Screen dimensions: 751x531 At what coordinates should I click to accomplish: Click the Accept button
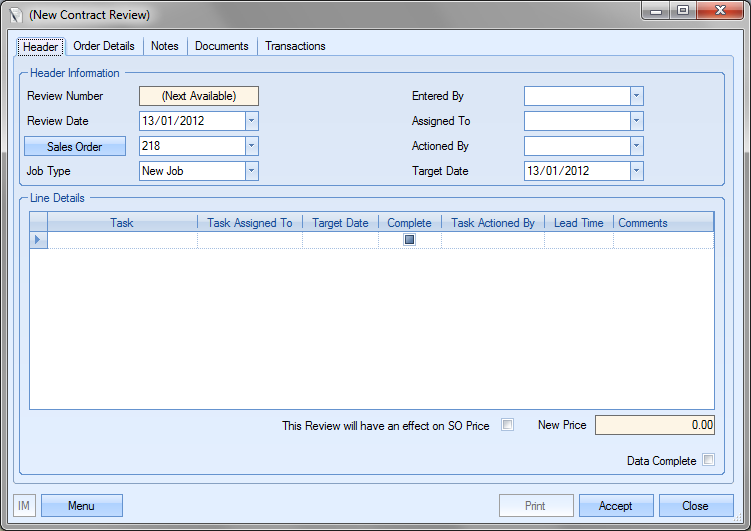click(616, 506)
